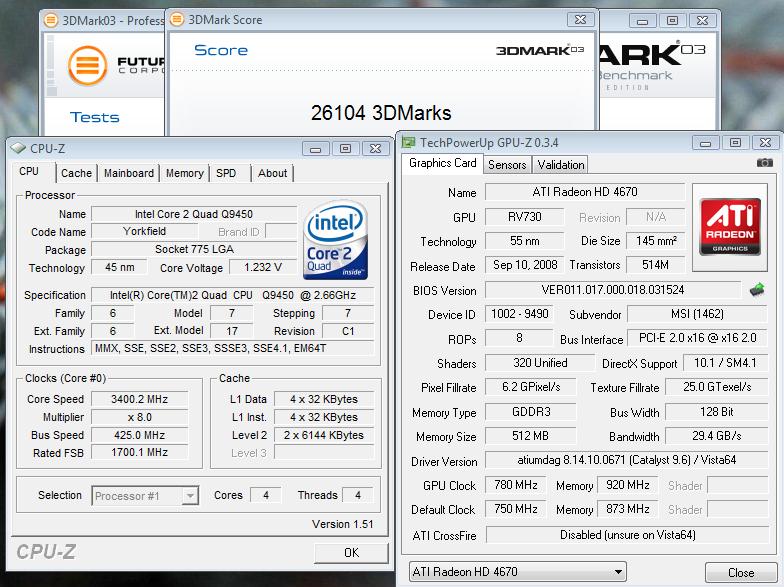Click the BIOS Version field in GPU-Z
Viewport: 784px width, 587px height.
(x=612, y=290)
